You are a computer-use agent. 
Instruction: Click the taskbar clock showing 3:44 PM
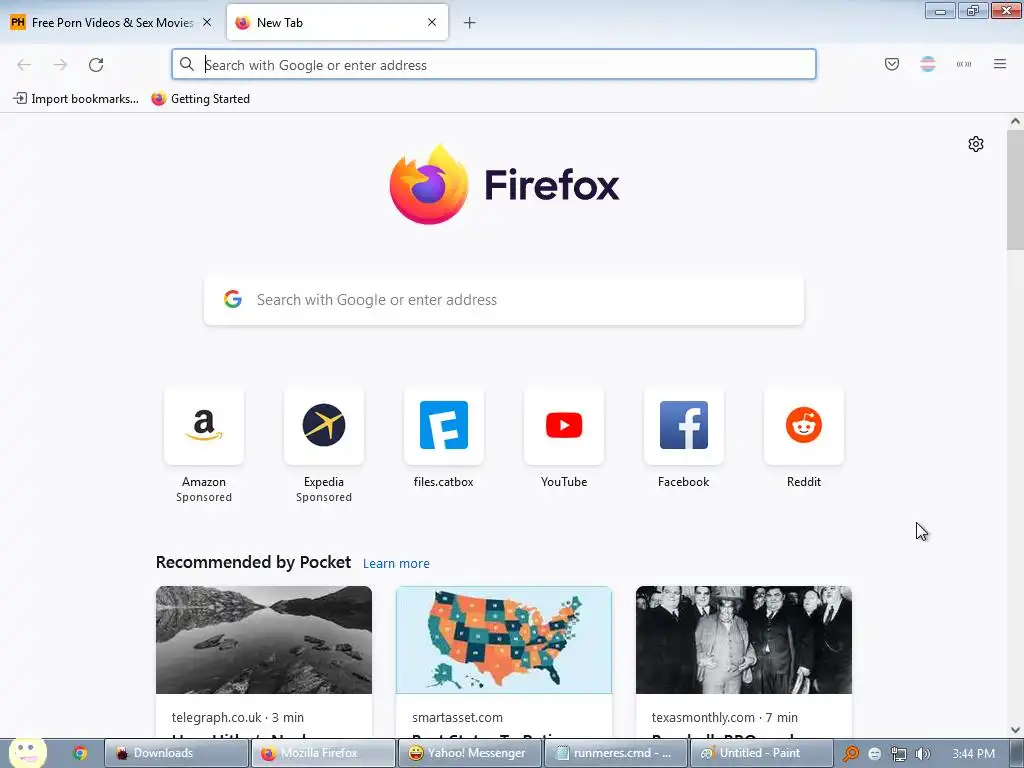tap(974, 754)
